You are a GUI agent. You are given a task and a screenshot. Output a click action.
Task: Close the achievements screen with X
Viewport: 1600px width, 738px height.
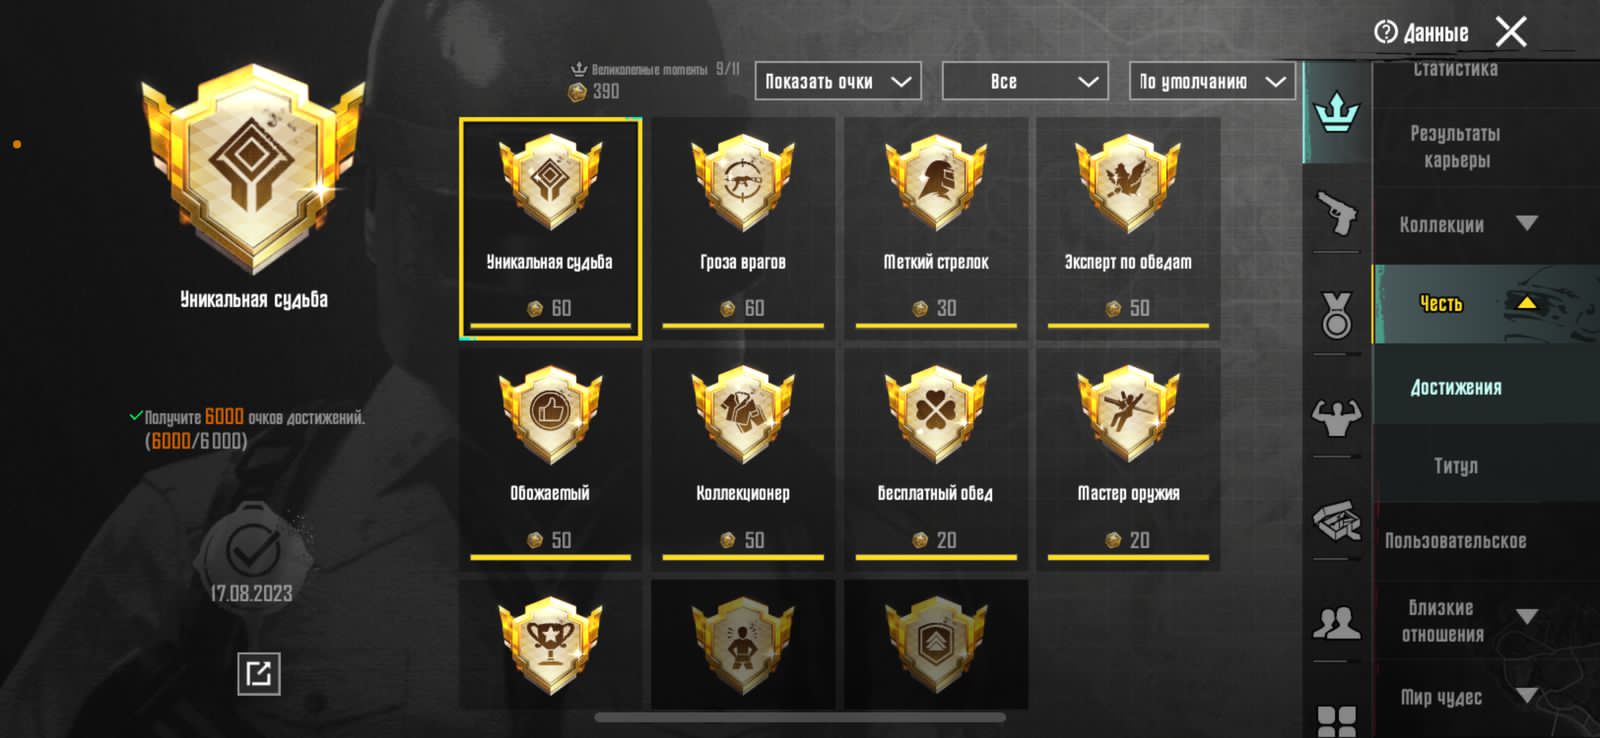(x=1511, y=32)
